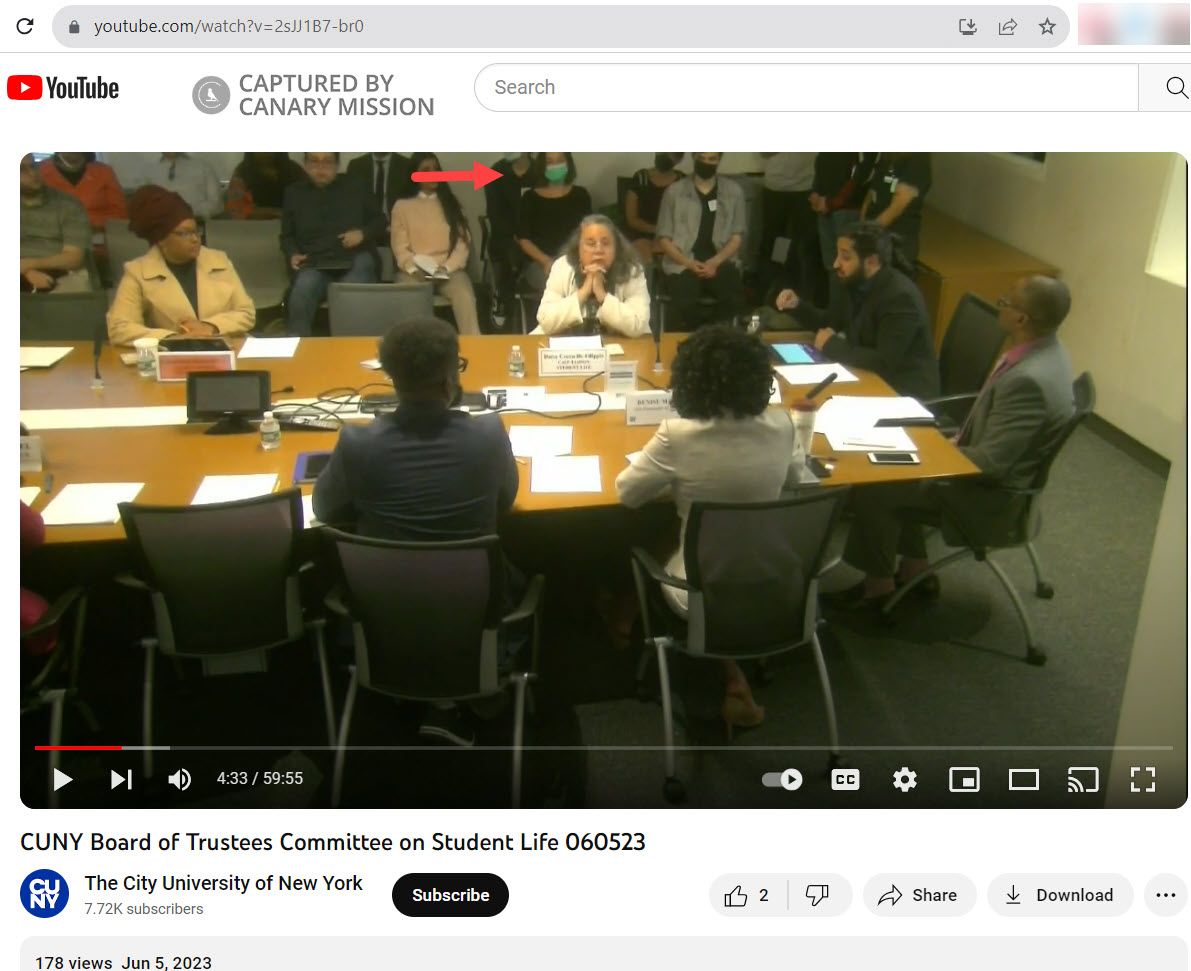Download the video
This screenshot has height=971, width=1191.
1059,895
